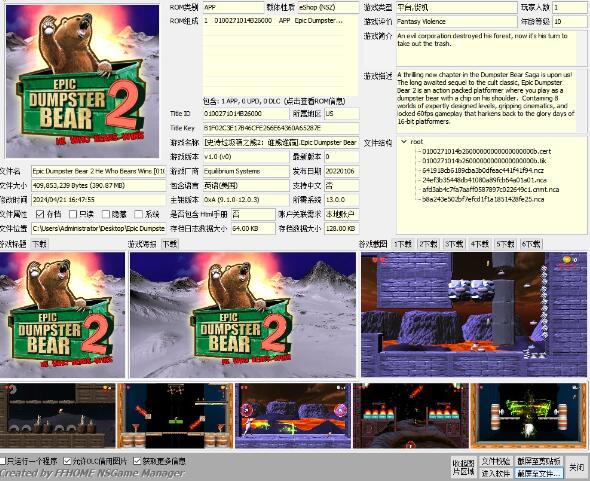The image size is (590, 481).
Task: Click the 年龄等级 field showing 10
Action: (x=569, y=21)
